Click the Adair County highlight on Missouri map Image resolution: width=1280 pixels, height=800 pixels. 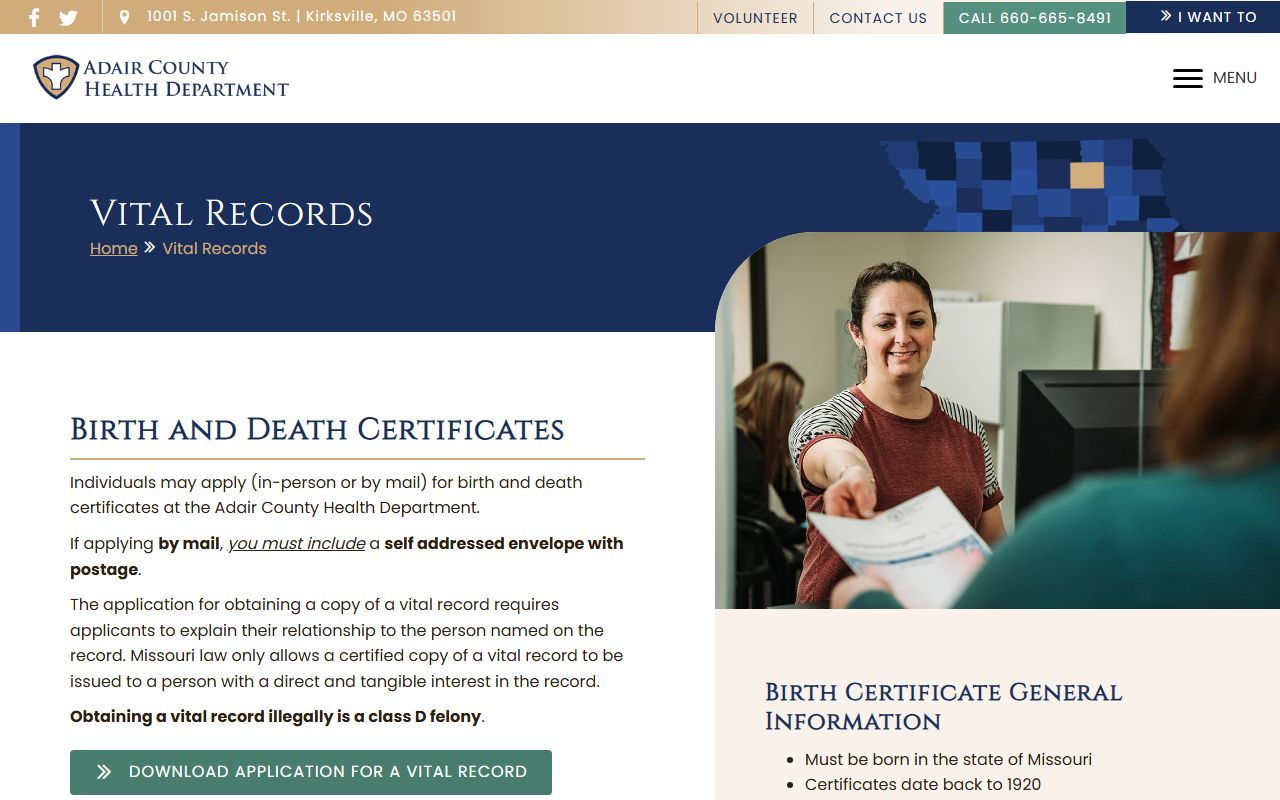pyautogui.click(x=1087, y=175)
